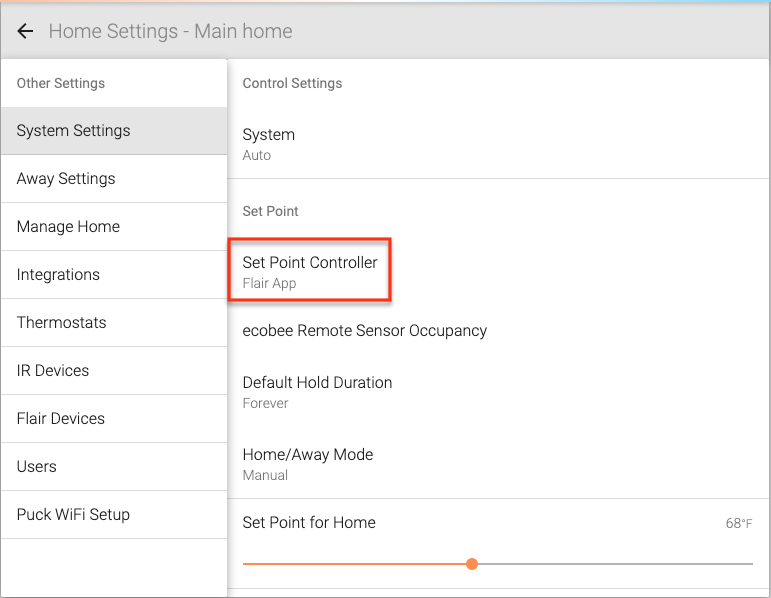This screenshot has height=598, width=771.
Task: Click the 68°F set point value
Action: (x=739, y=523)
